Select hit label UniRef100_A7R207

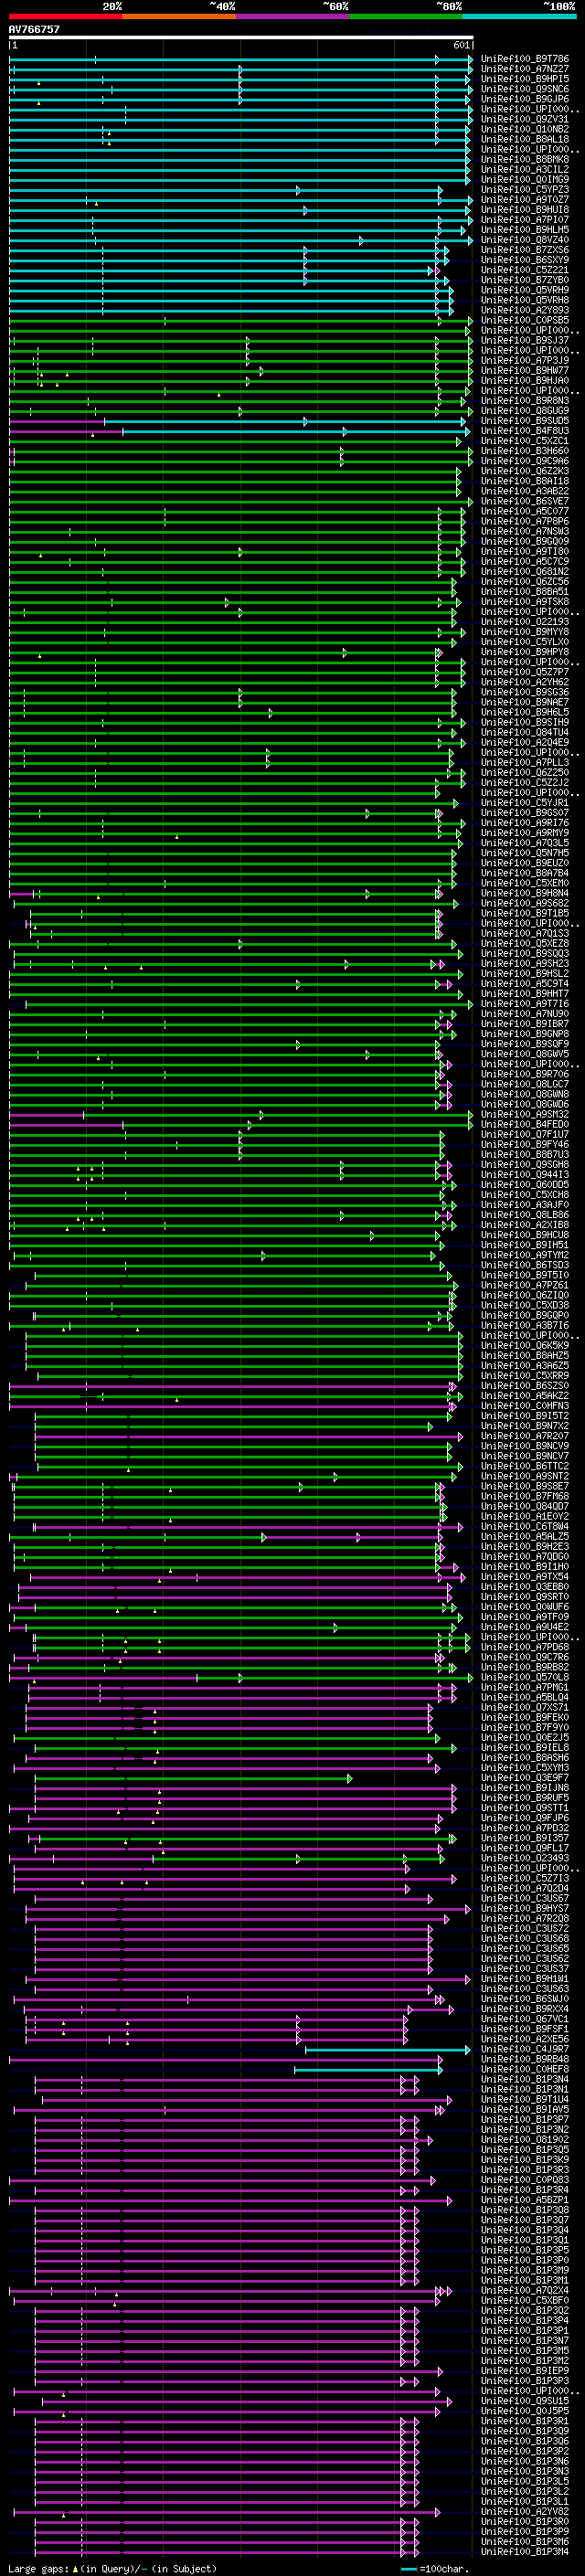tap(525, 1435)
